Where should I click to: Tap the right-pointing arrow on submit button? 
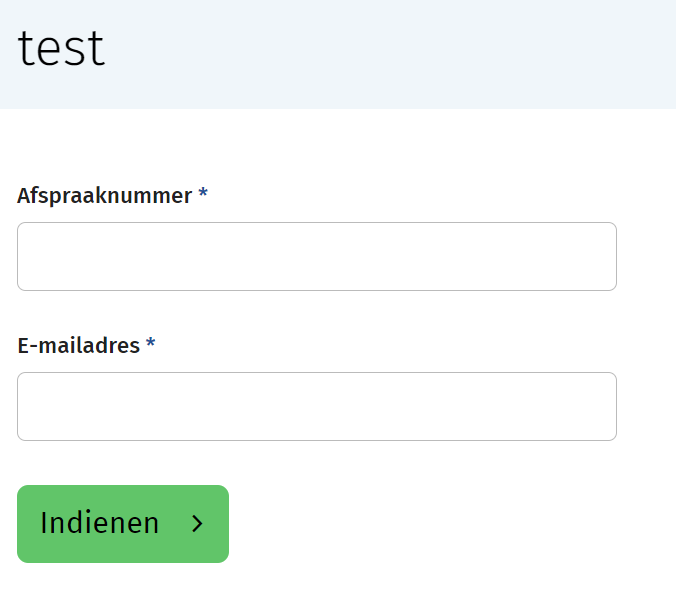(197, 524)
